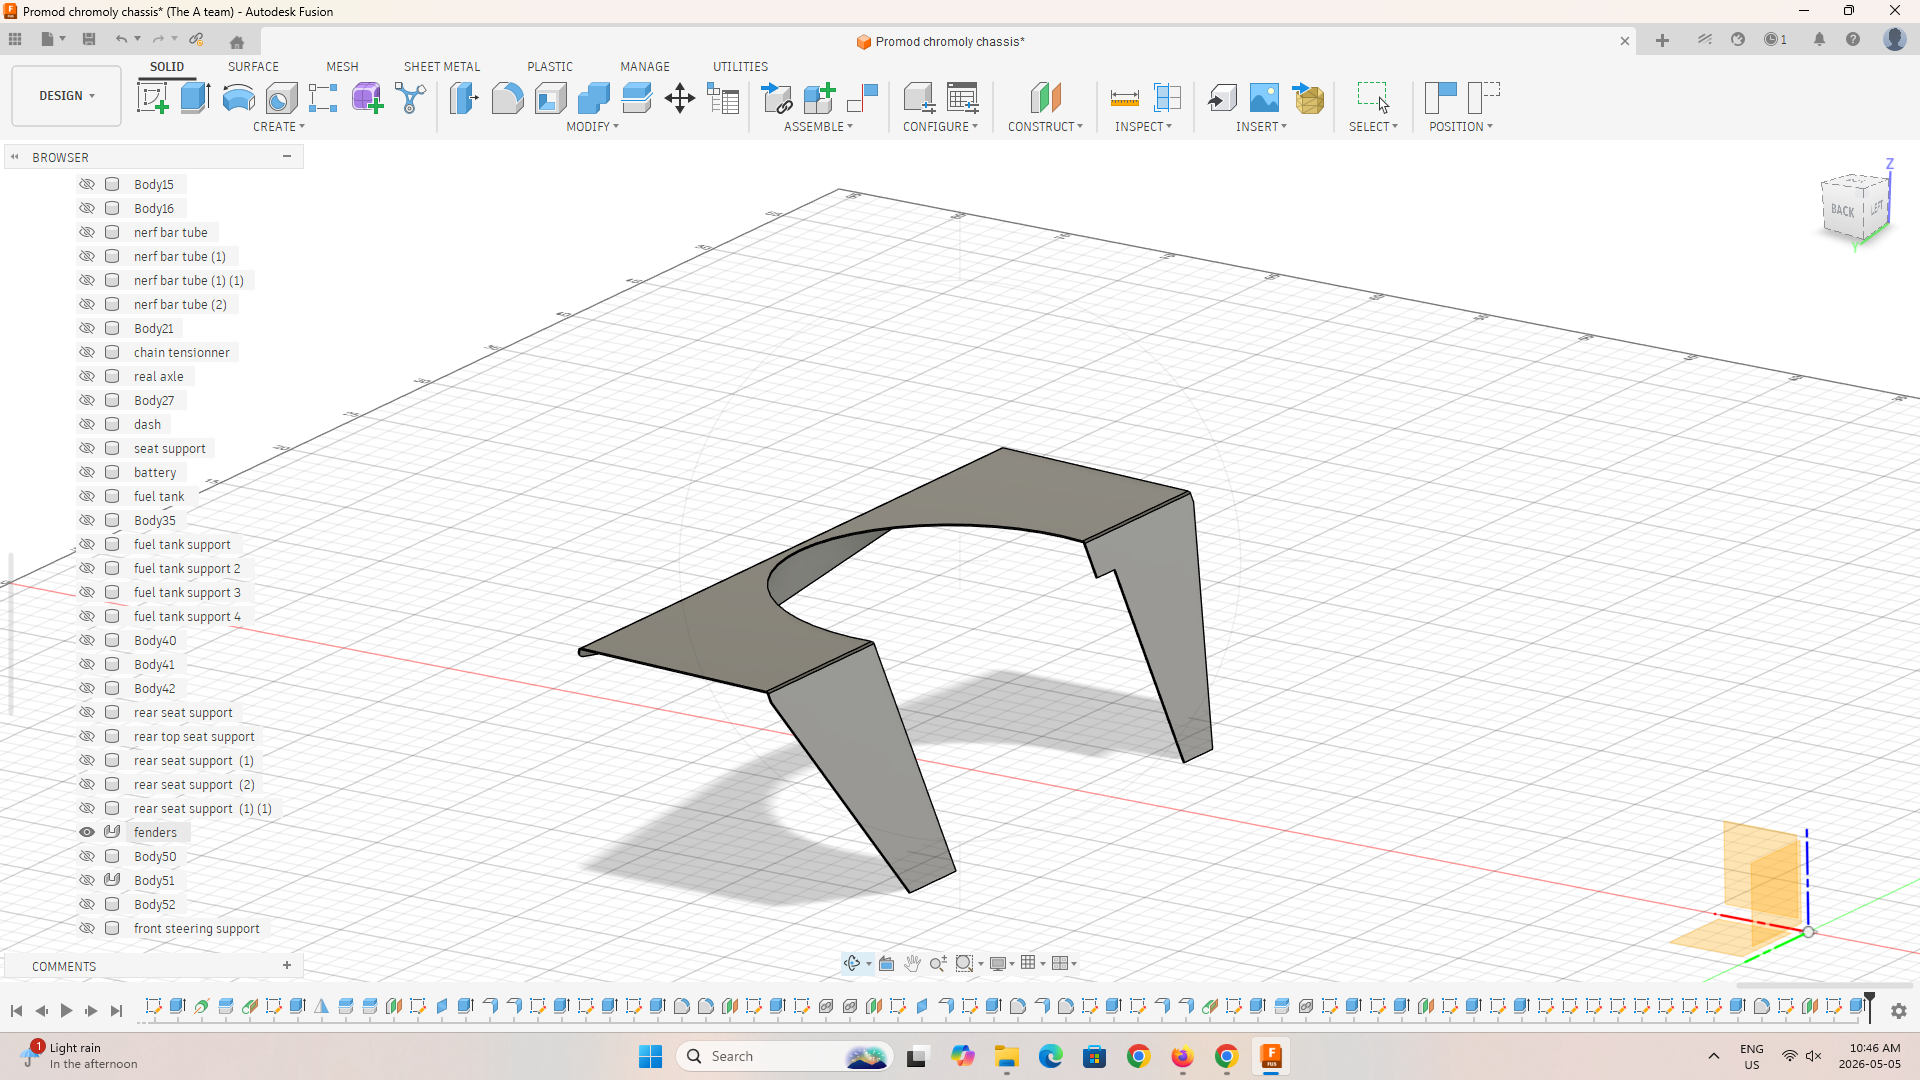Select the Extrude tool
Screen dimensions: 1920x1080
point(195,98)
